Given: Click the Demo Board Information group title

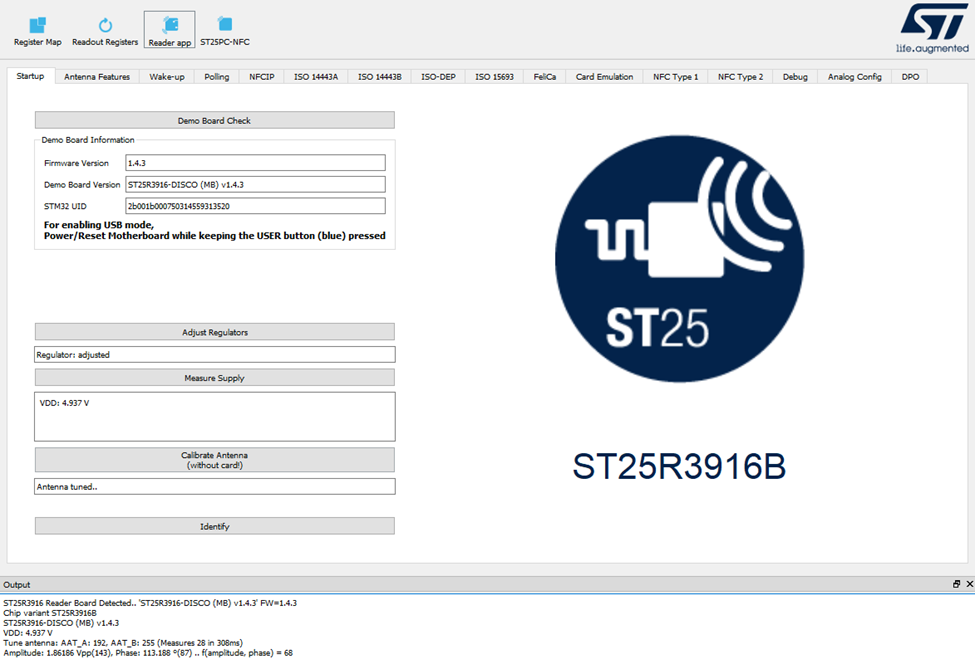Looking at the screenshot, I should (88, 140).
